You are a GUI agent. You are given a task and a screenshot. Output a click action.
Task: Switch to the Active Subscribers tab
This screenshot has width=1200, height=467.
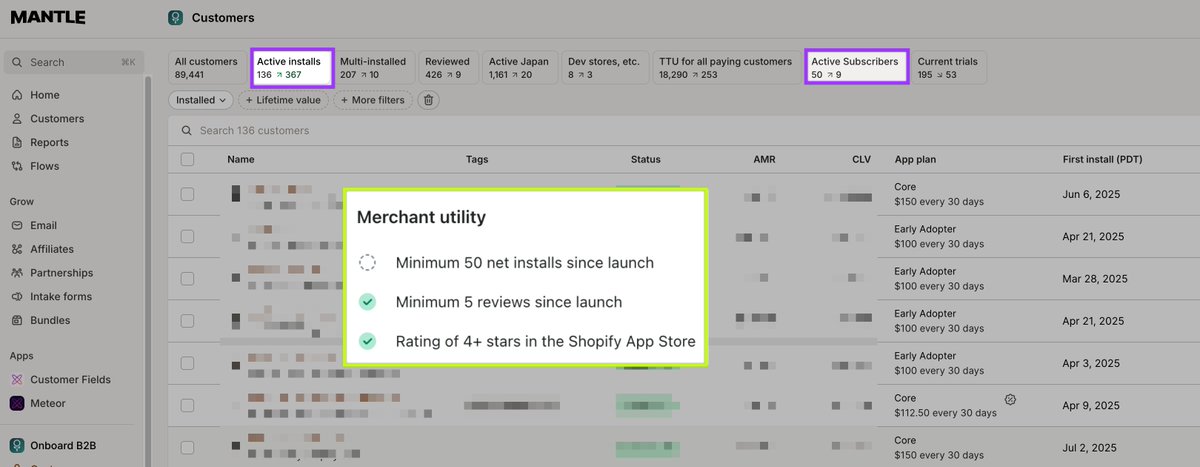click(x=857, y=67)
